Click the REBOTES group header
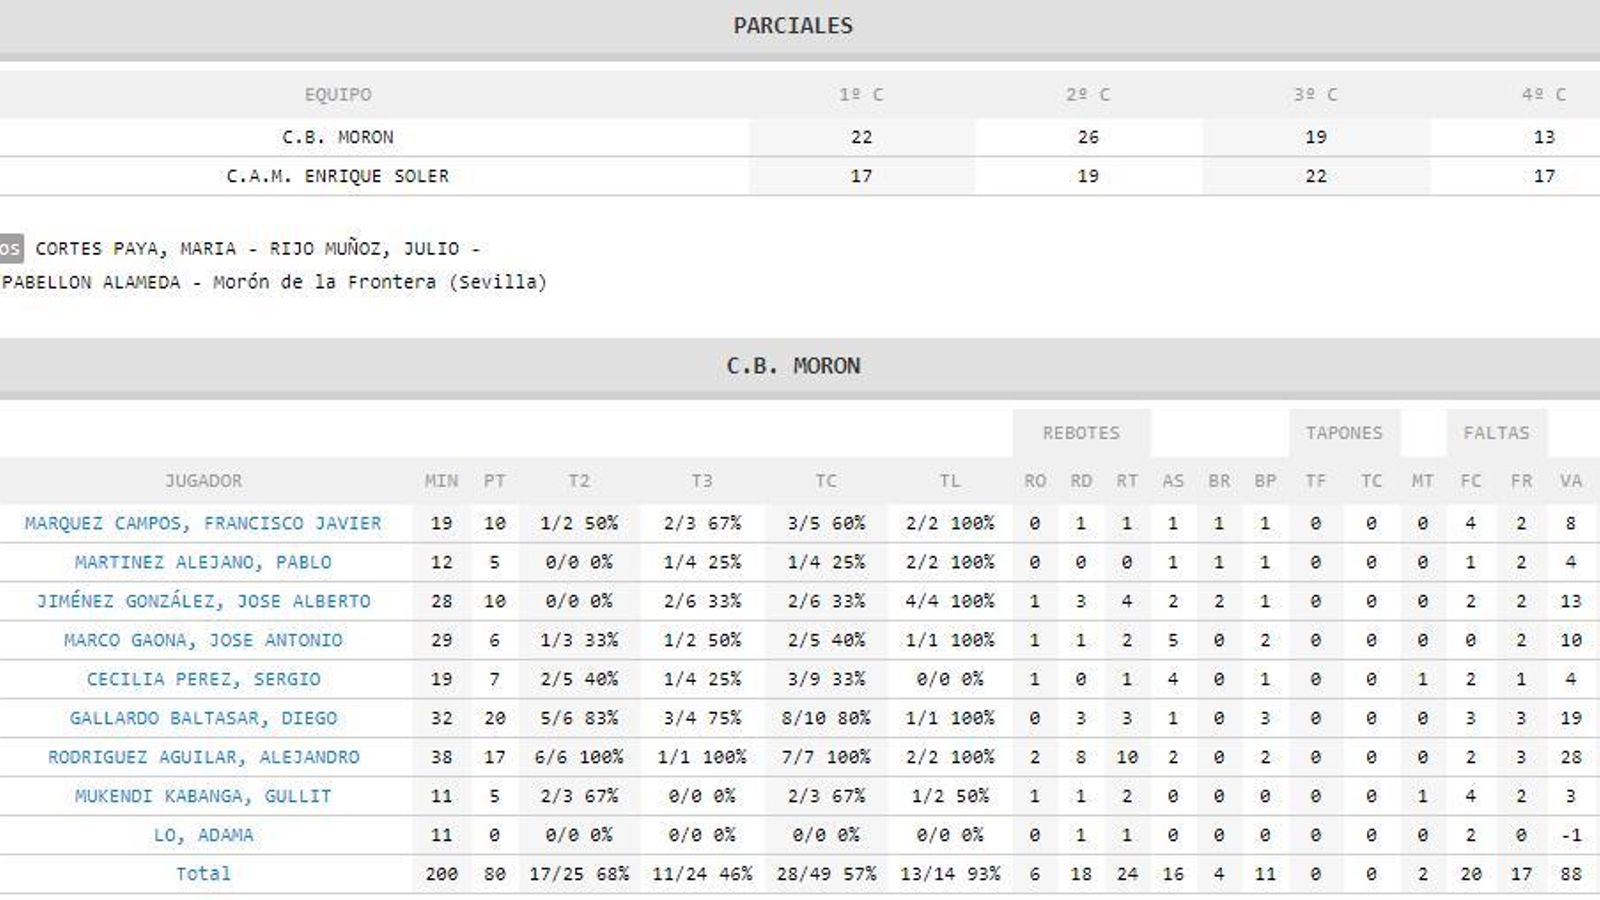1600x900 pixels. click(x=1081, y=433)
